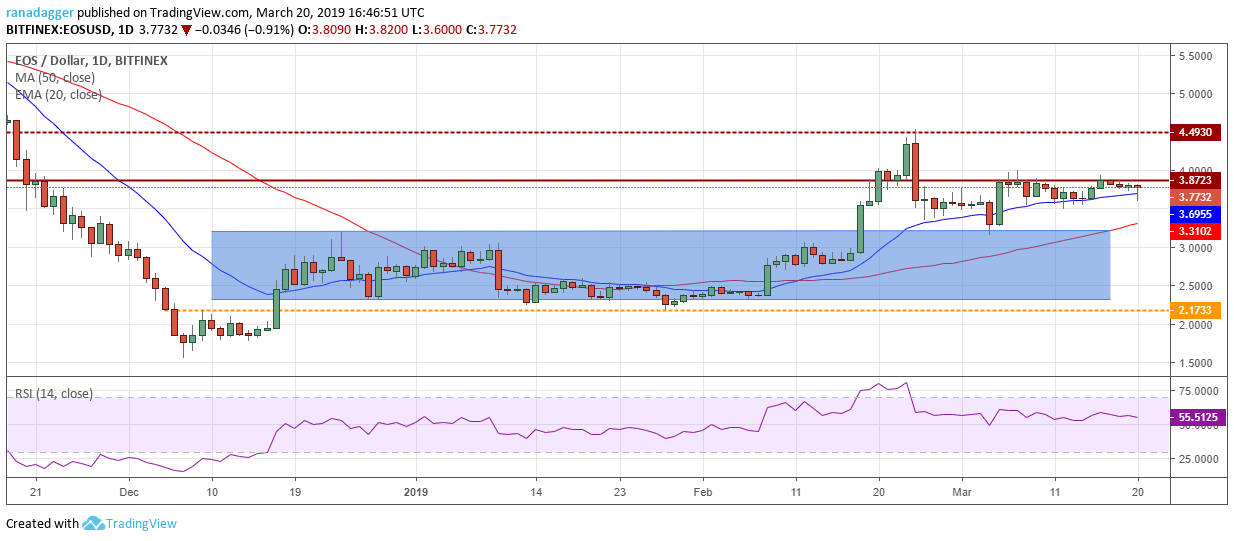Select the MA (50, close) indicator legend
The height and width of the screenshot is (541, 1234).
point(57,78)
